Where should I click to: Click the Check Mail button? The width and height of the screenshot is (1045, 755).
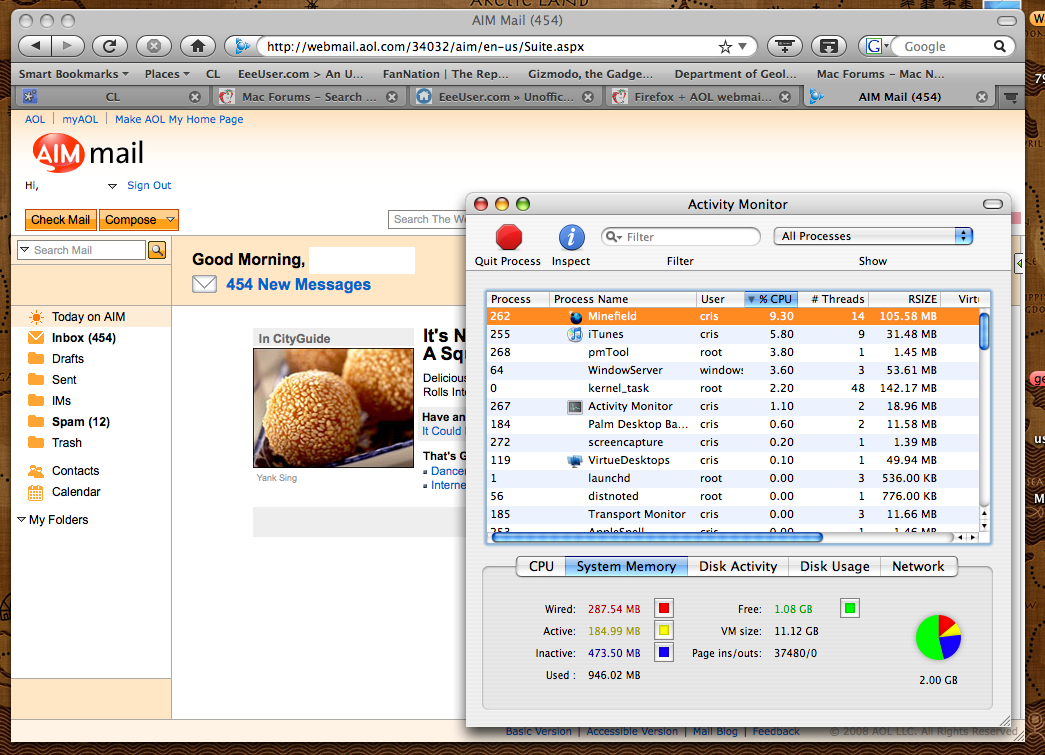click(61, 220)
